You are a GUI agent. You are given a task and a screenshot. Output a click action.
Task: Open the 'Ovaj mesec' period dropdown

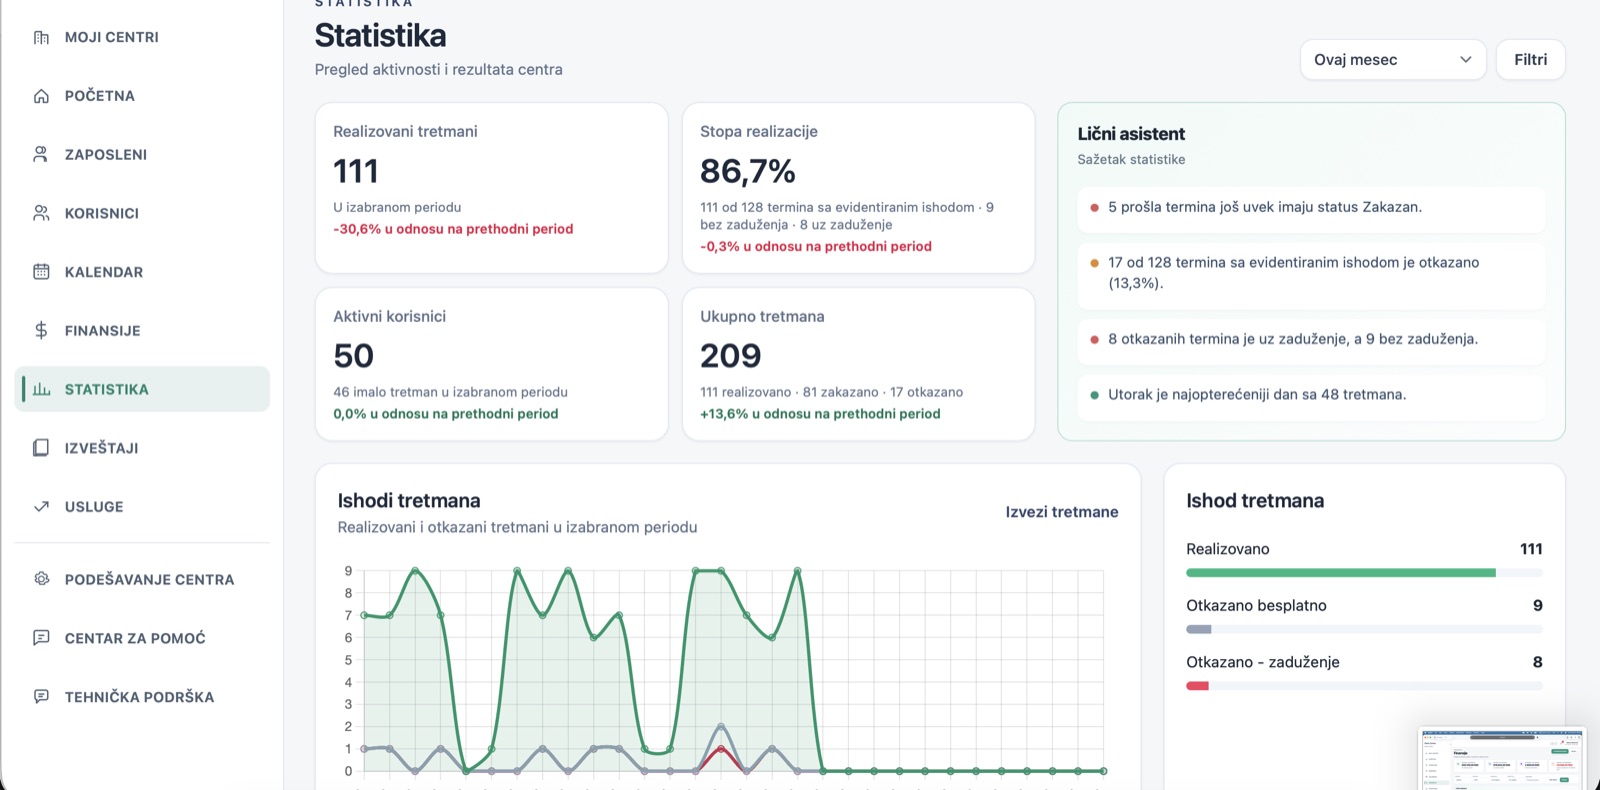tap(1393, 60)
